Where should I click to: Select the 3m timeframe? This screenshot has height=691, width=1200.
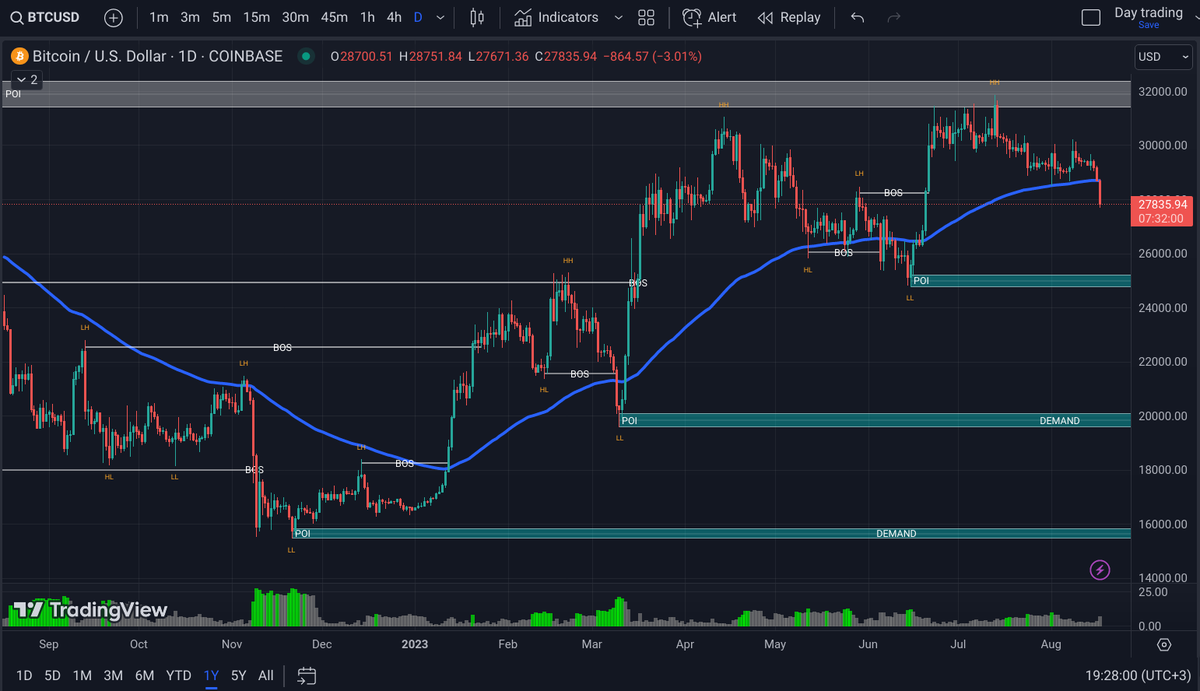point(190,17)
